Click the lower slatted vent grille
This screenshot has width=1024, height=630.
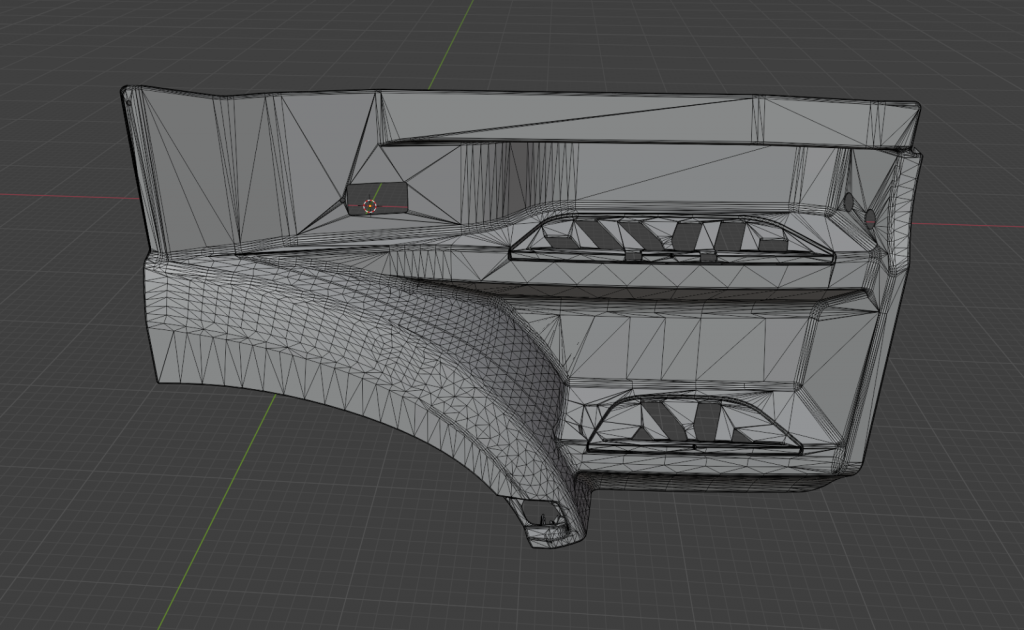pyautogui.click(x=694, y=423)
